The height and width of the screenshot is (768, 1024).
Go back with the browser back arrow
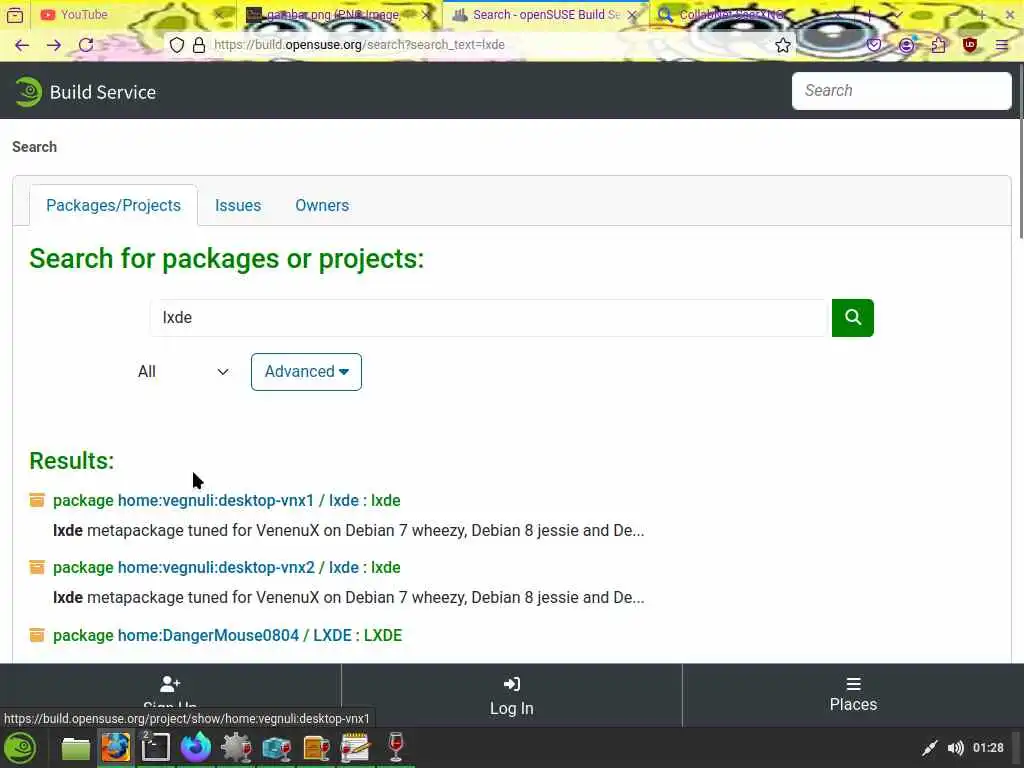[x=22, y=45]
